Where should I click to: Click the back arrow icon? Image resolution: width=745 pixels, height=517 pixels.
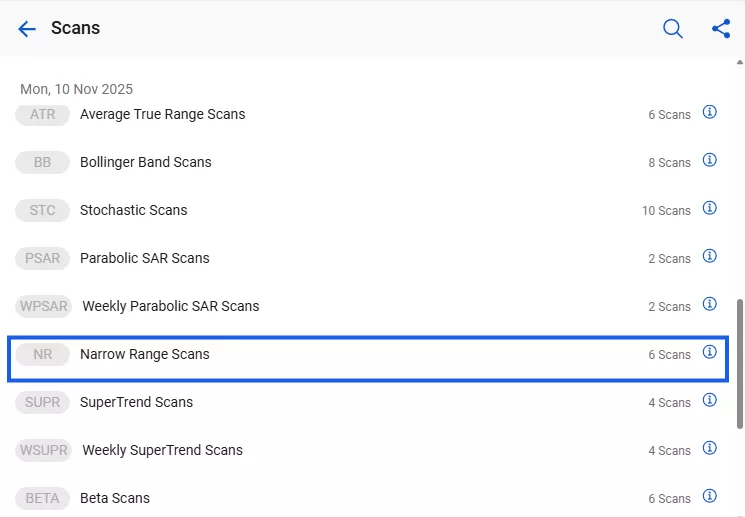click(x=27, y=29)
